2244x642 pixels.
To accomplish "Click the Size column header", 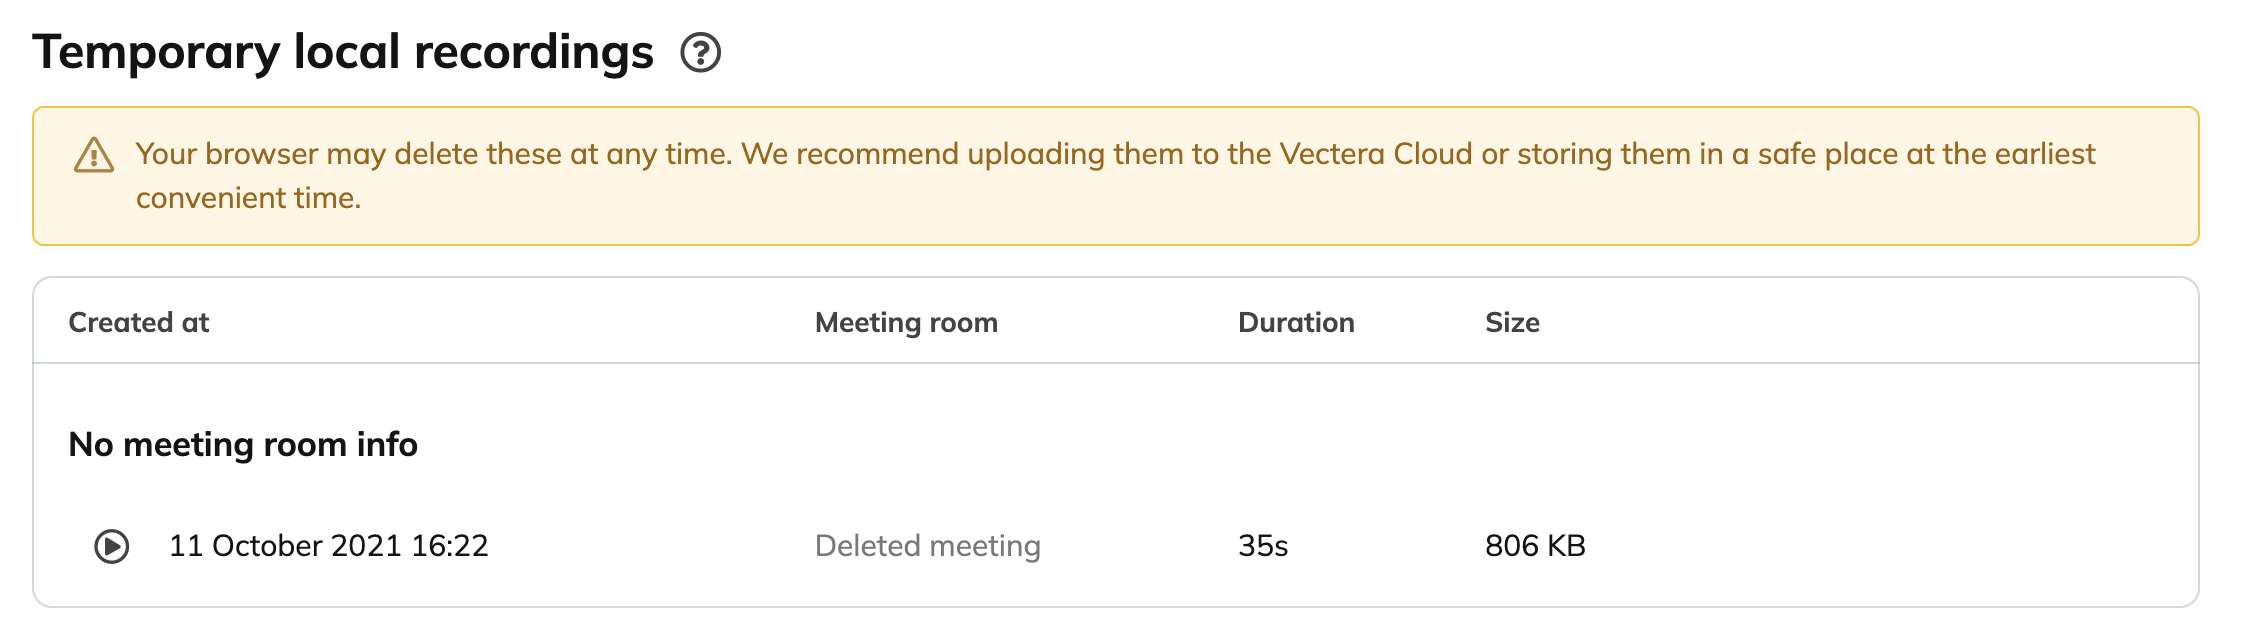I will tap(1512, 322).
